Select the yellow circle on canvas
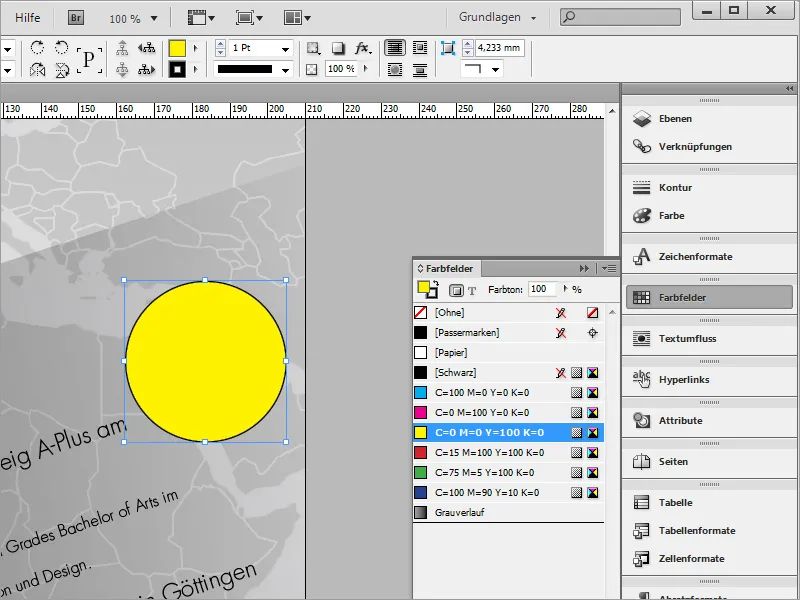Viewport: 800px width, 600px height. click(x=206, y=361)
